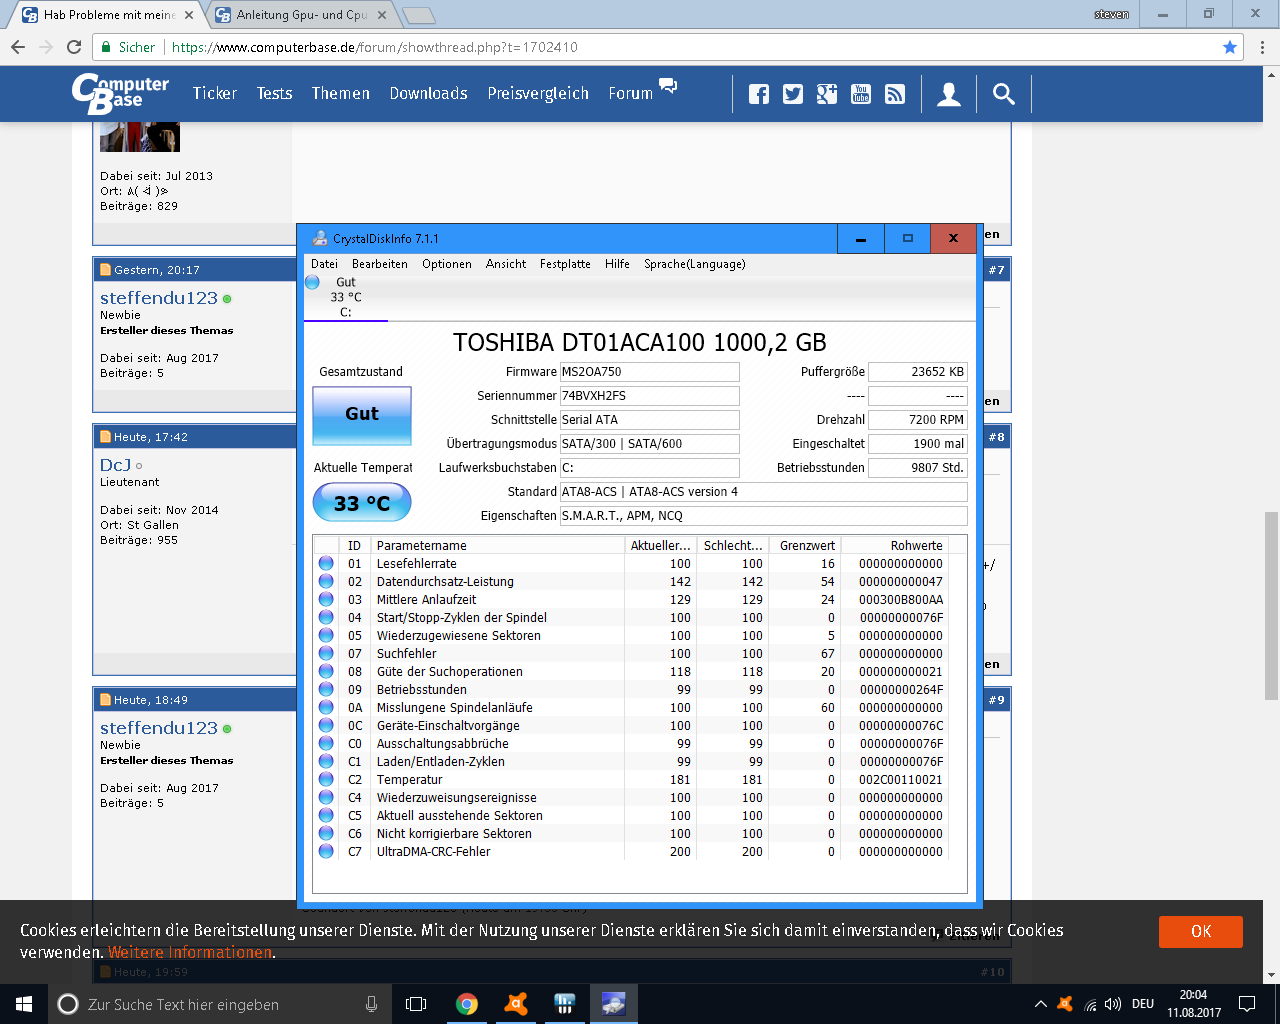Open post #8 permalink
1280x1024 pixels.
point(997,437)
